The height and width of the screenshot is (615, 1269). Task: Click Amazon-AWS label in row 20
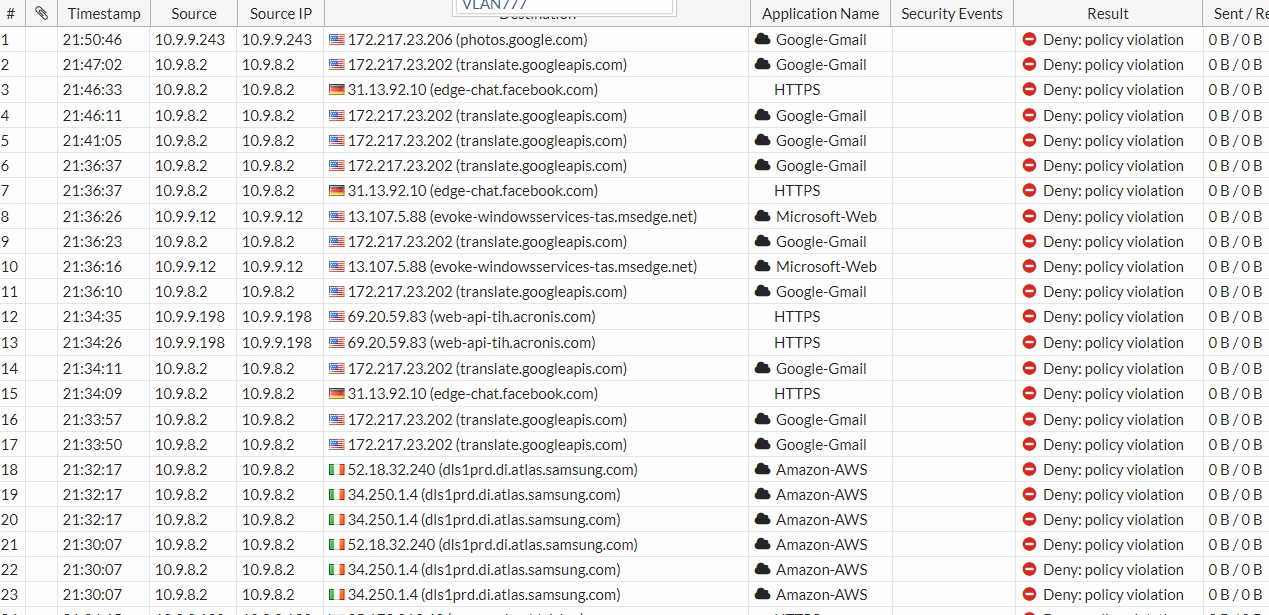click(x=822, y=520)
